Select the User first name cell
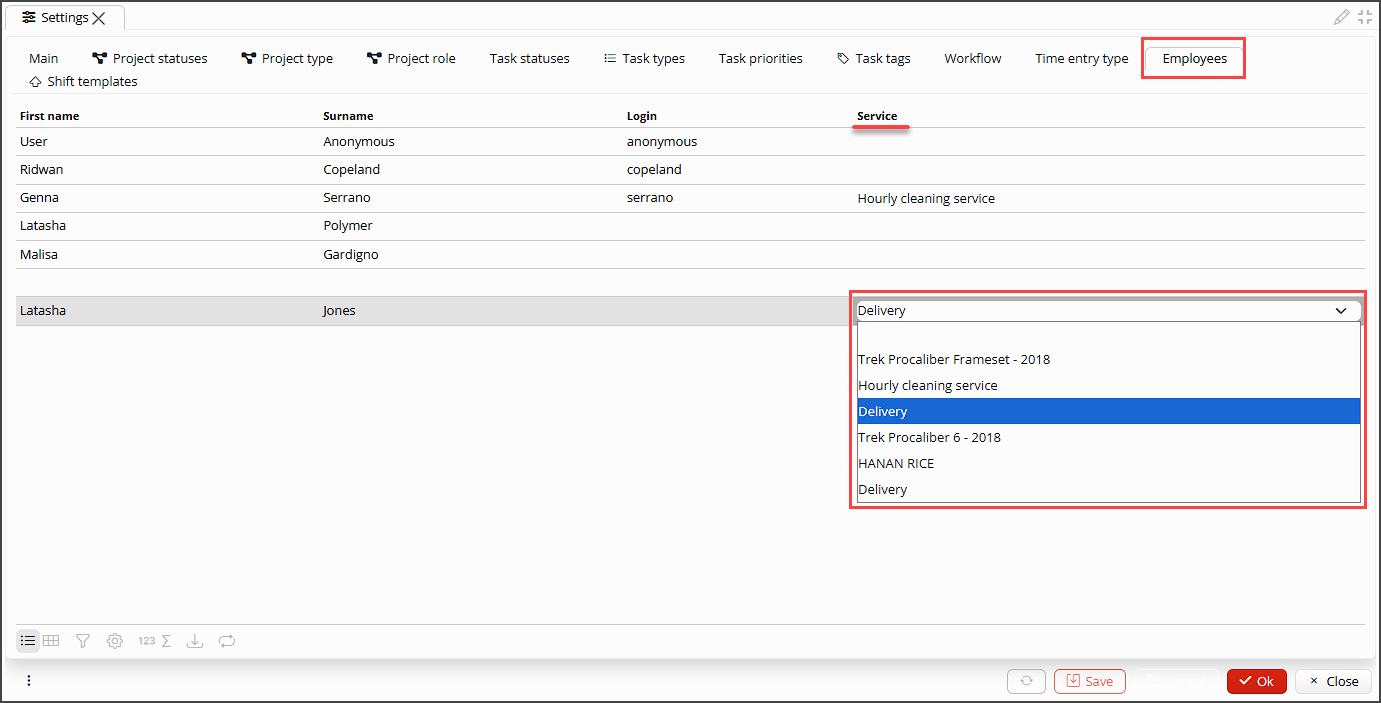This screenshot has height=703, width=1381. [34, 142]
